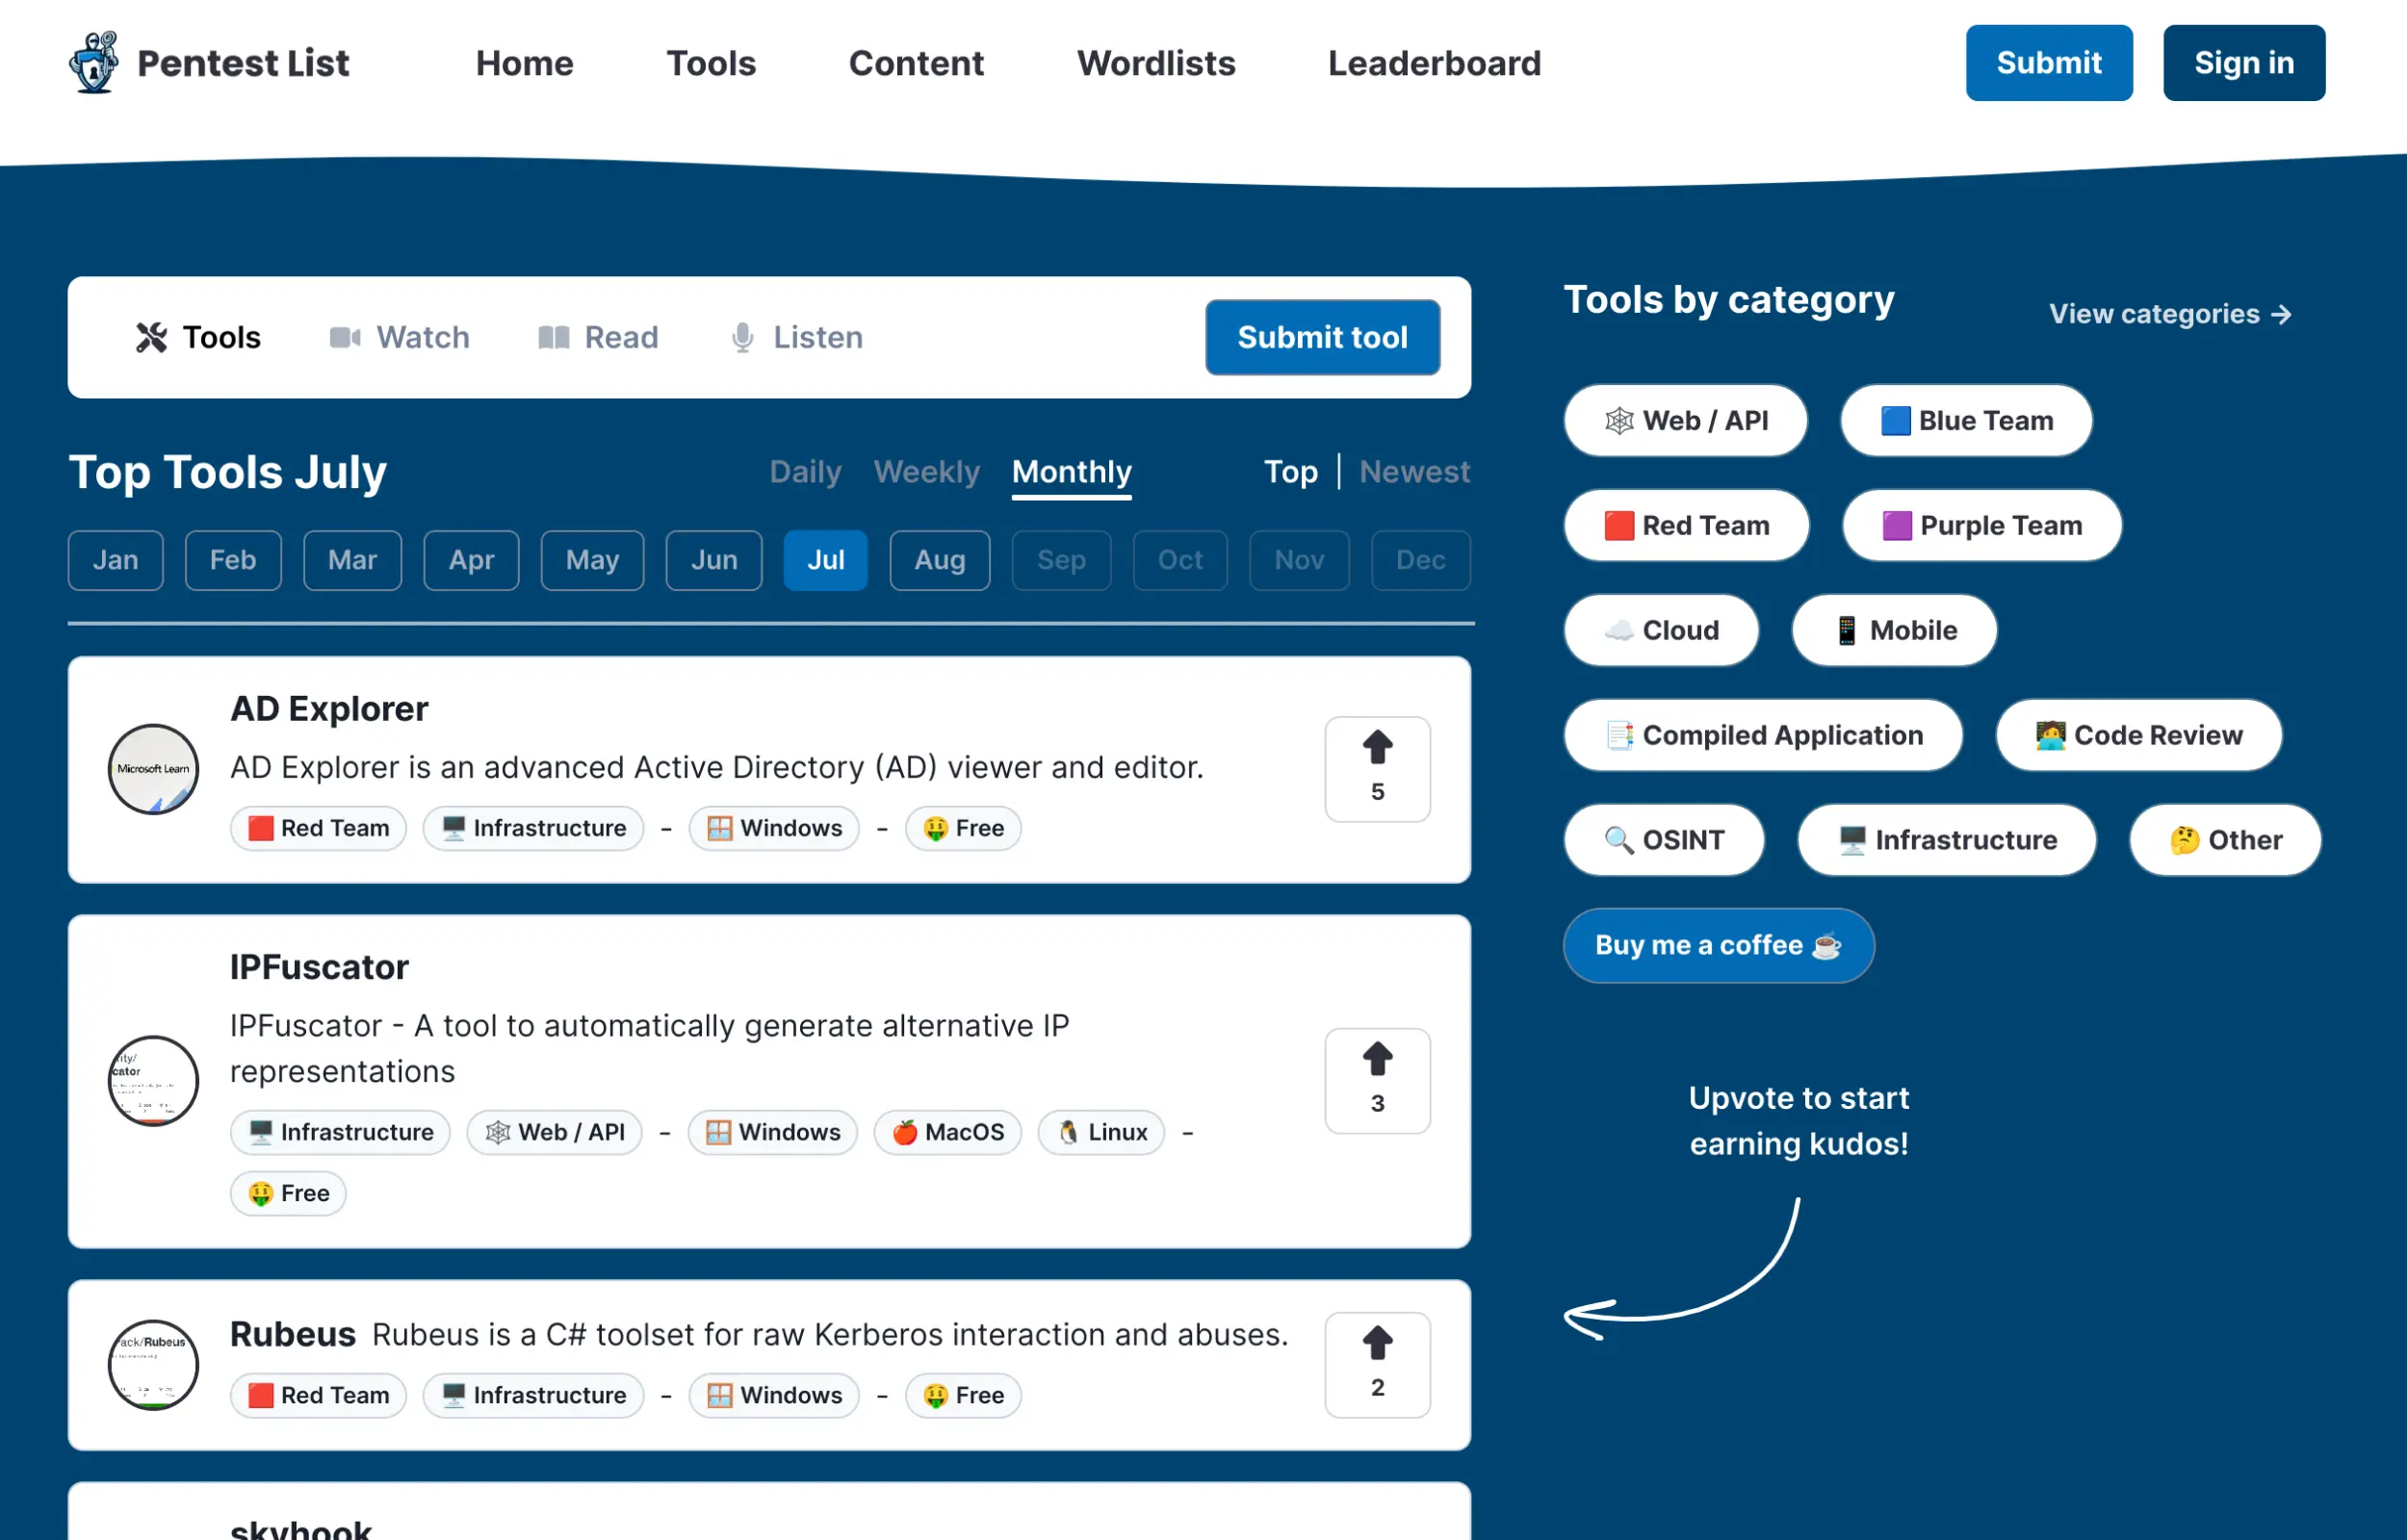Image resolution: width=2407 pixels, height=1540 pixels.
Task: Click the Pentest List logo icon
Action: 94,62
